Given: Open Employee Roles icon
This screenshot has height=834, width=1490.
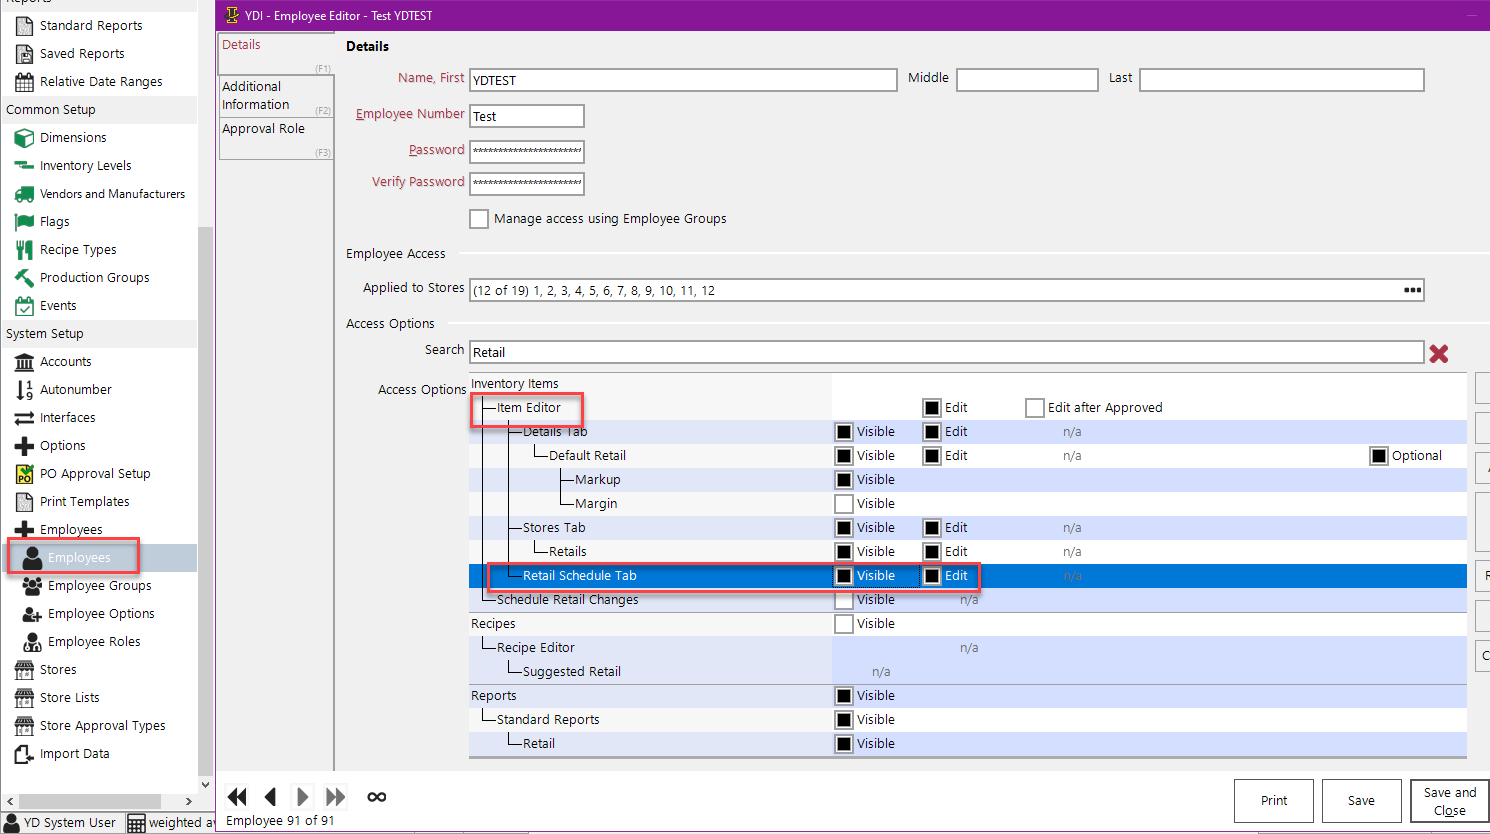Looking at the screenshot, I should pyautogui.click(x=32, y=642).
